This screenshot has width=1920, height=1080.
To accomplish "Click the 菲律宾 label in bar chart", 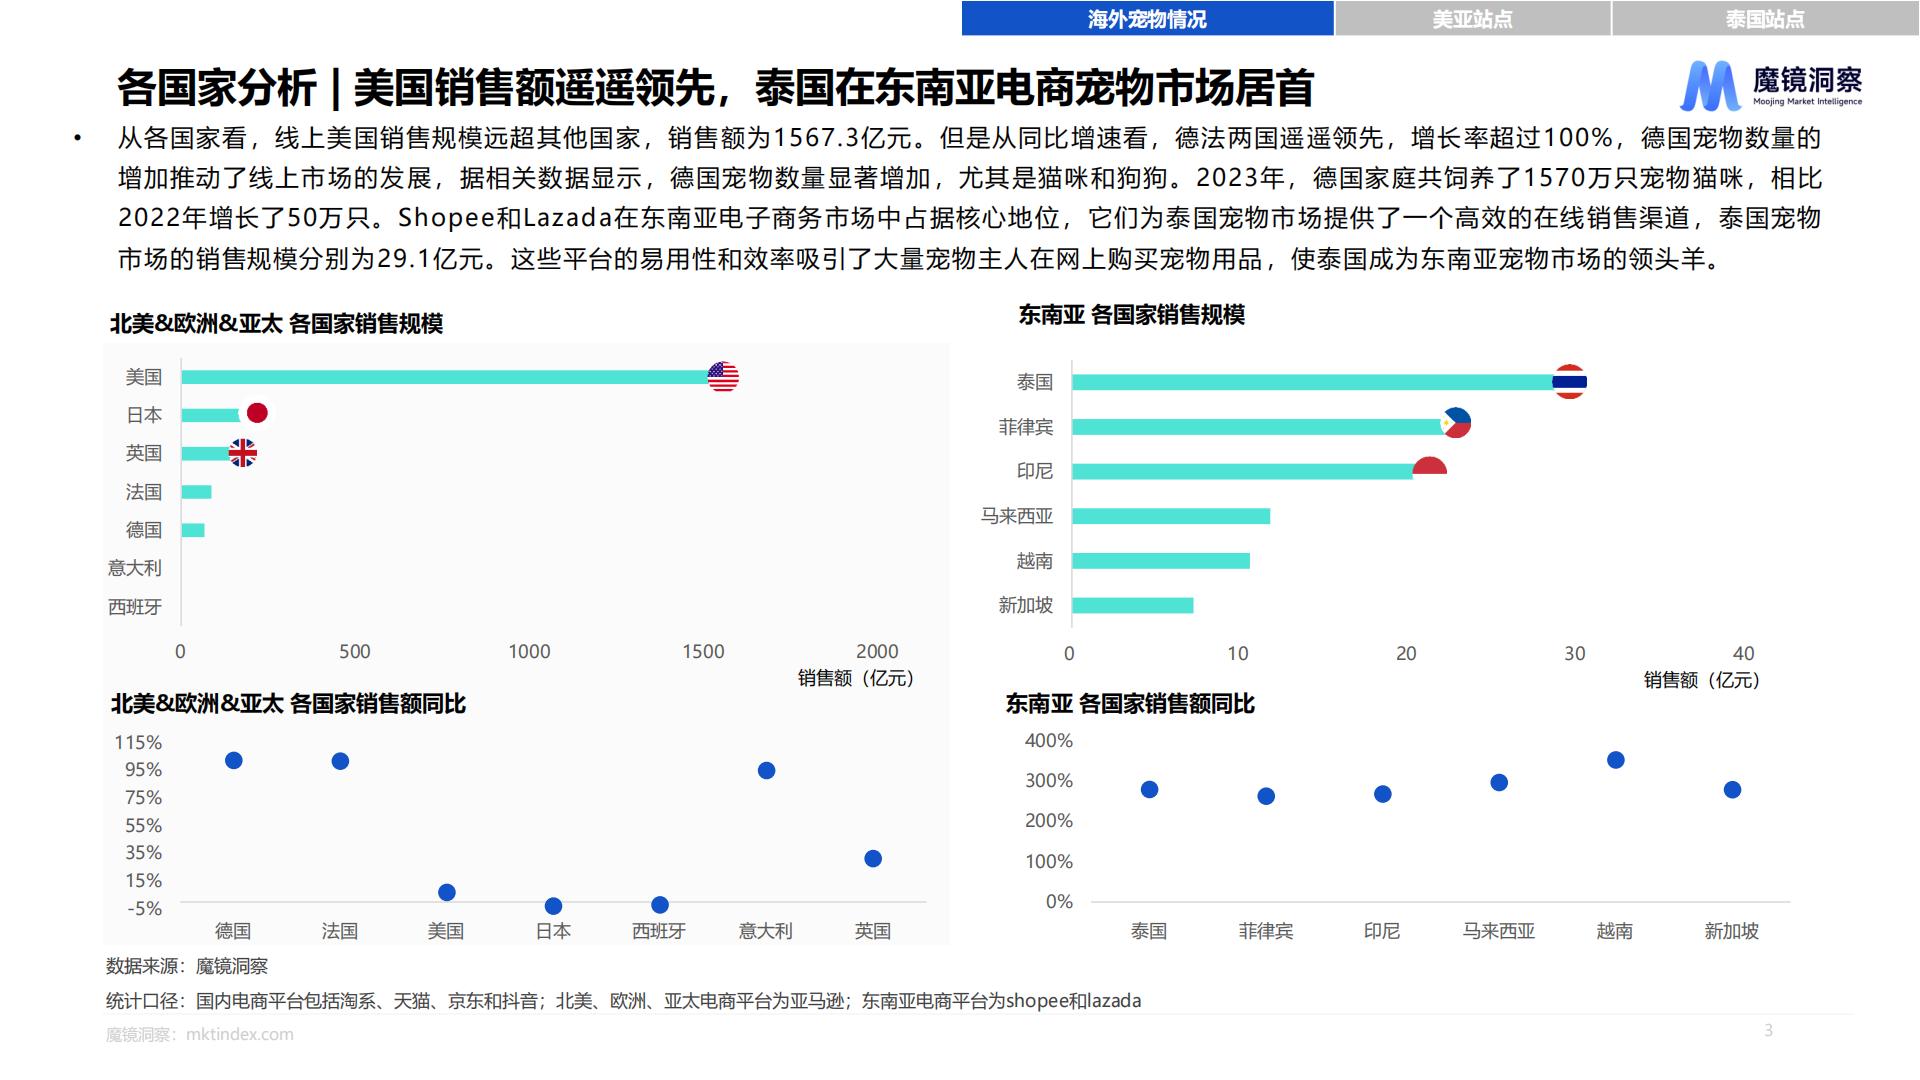I will point(1026,427).
